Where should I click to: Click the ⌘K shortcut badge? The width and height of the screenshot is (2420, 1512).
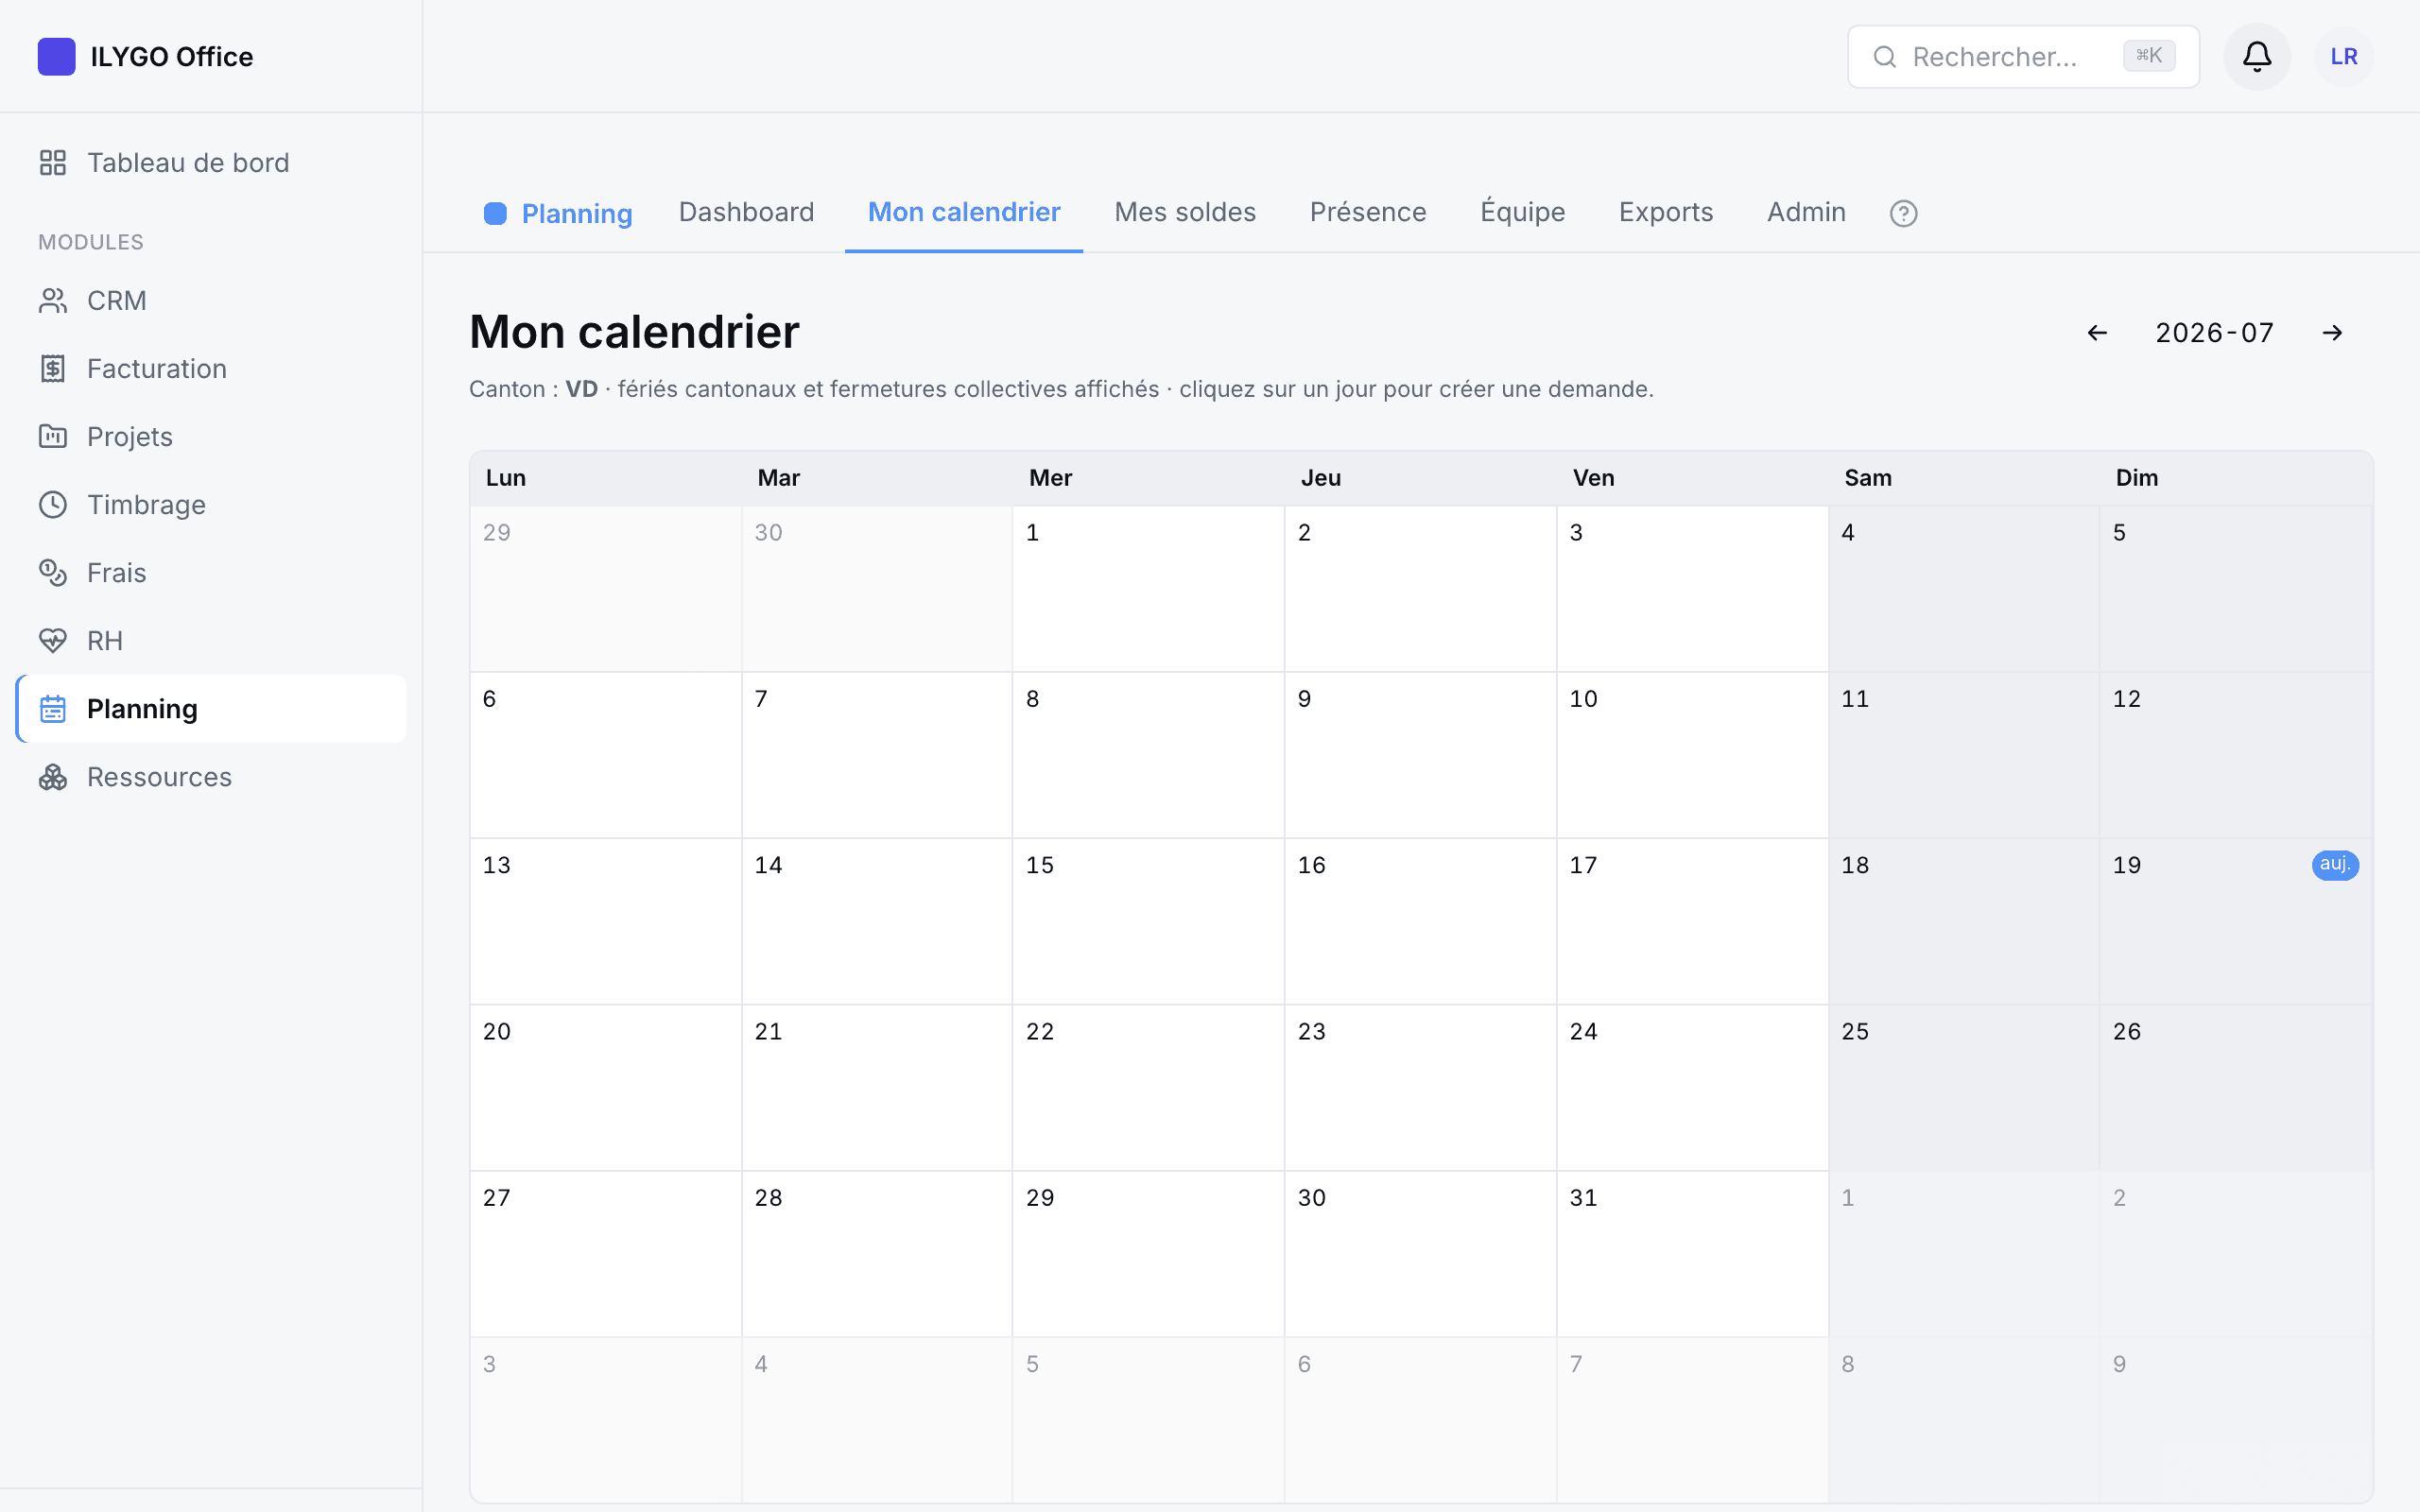(x=2149, y=55)
